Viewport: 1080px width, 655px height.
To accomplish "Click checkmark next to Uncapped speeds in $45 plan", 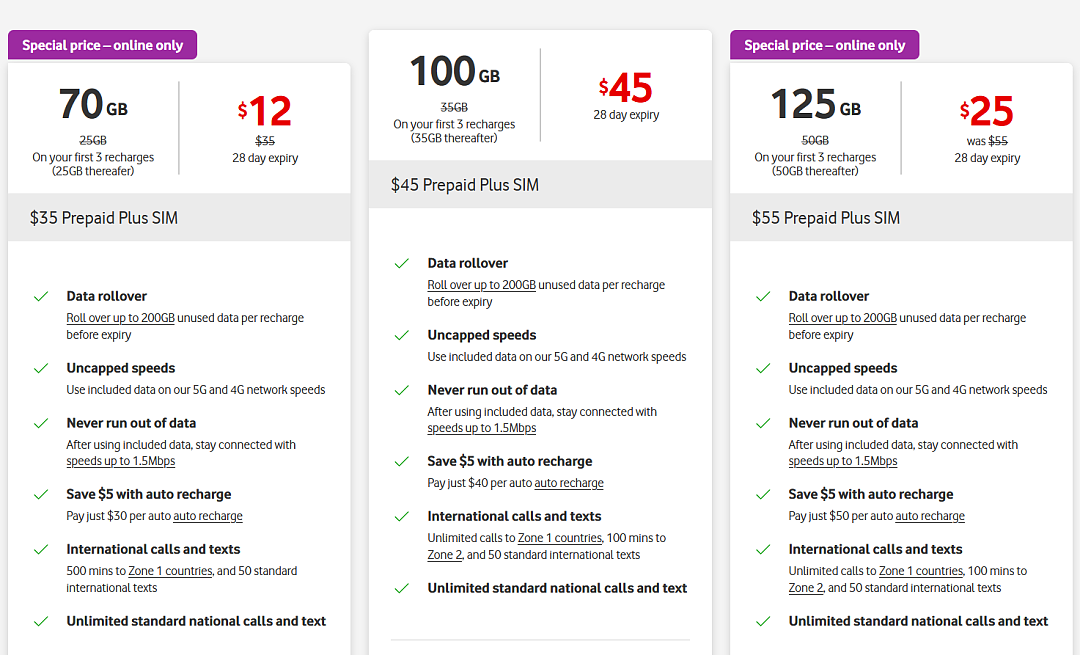I will [x=402, y=335].
